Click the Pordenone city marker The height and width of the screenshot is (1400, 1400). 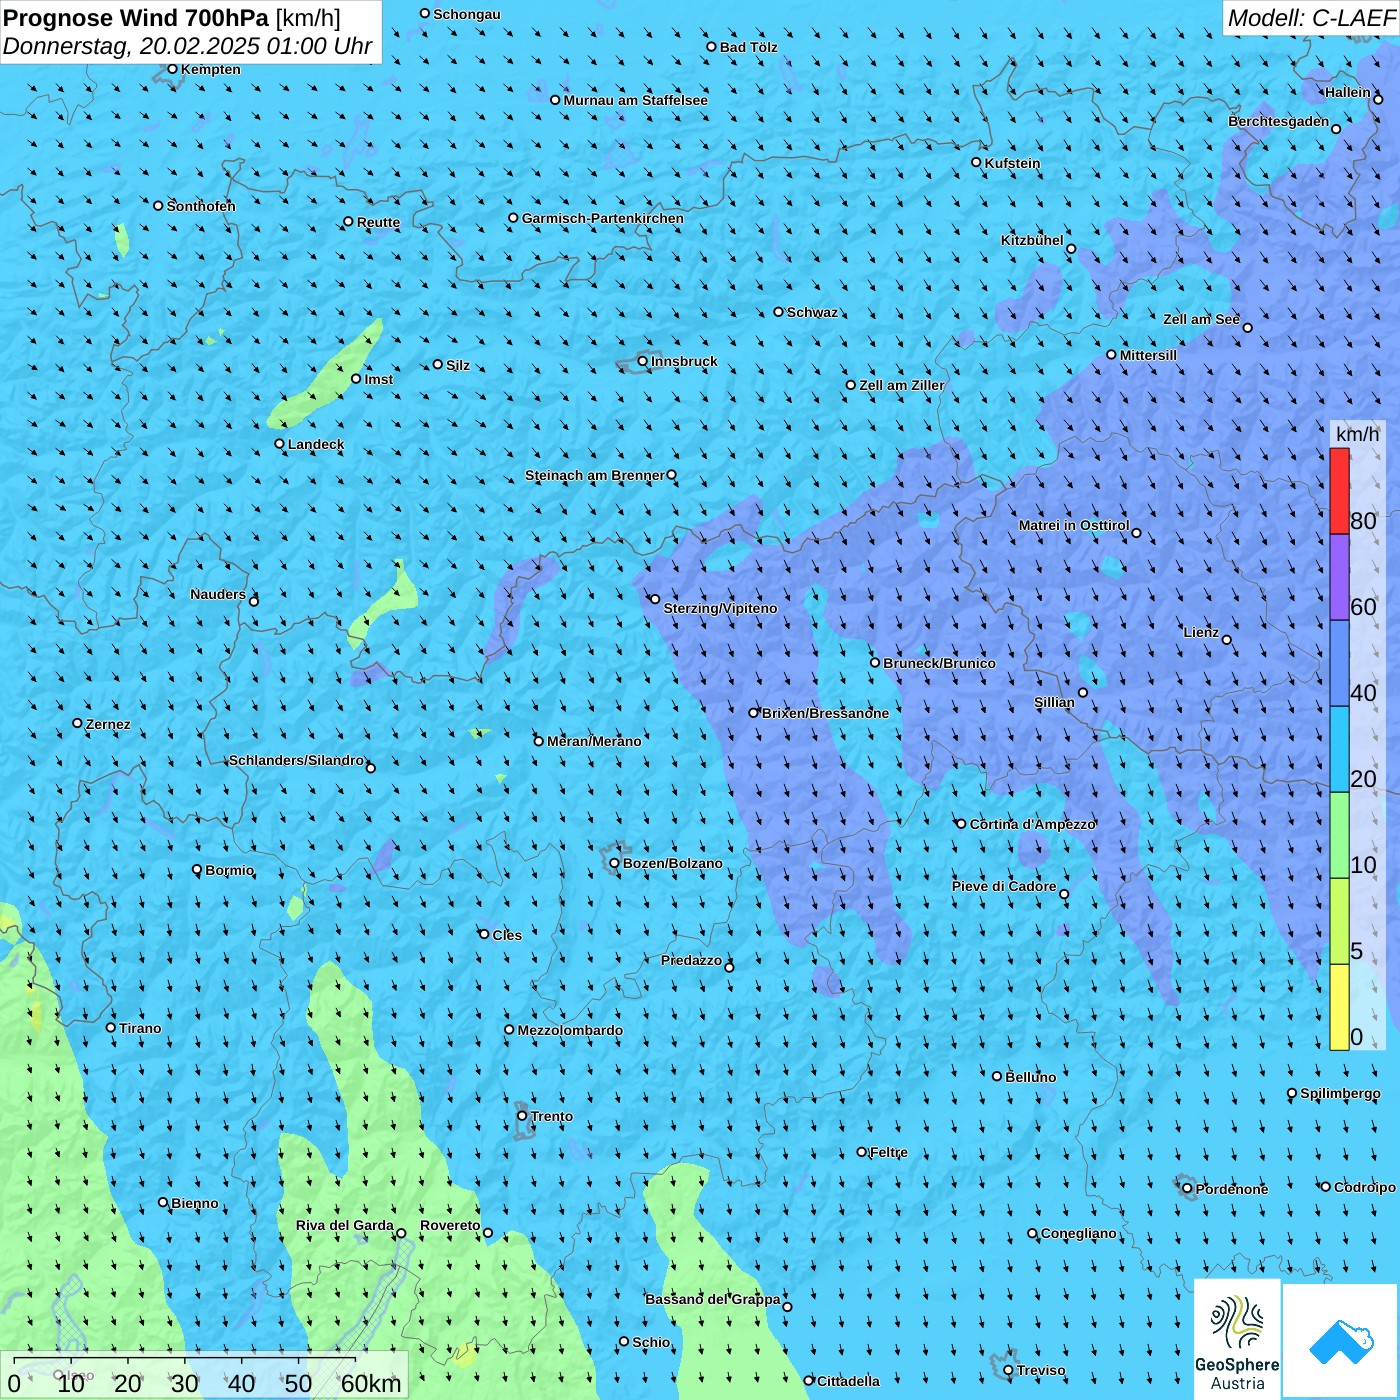coord(1188,1189)
